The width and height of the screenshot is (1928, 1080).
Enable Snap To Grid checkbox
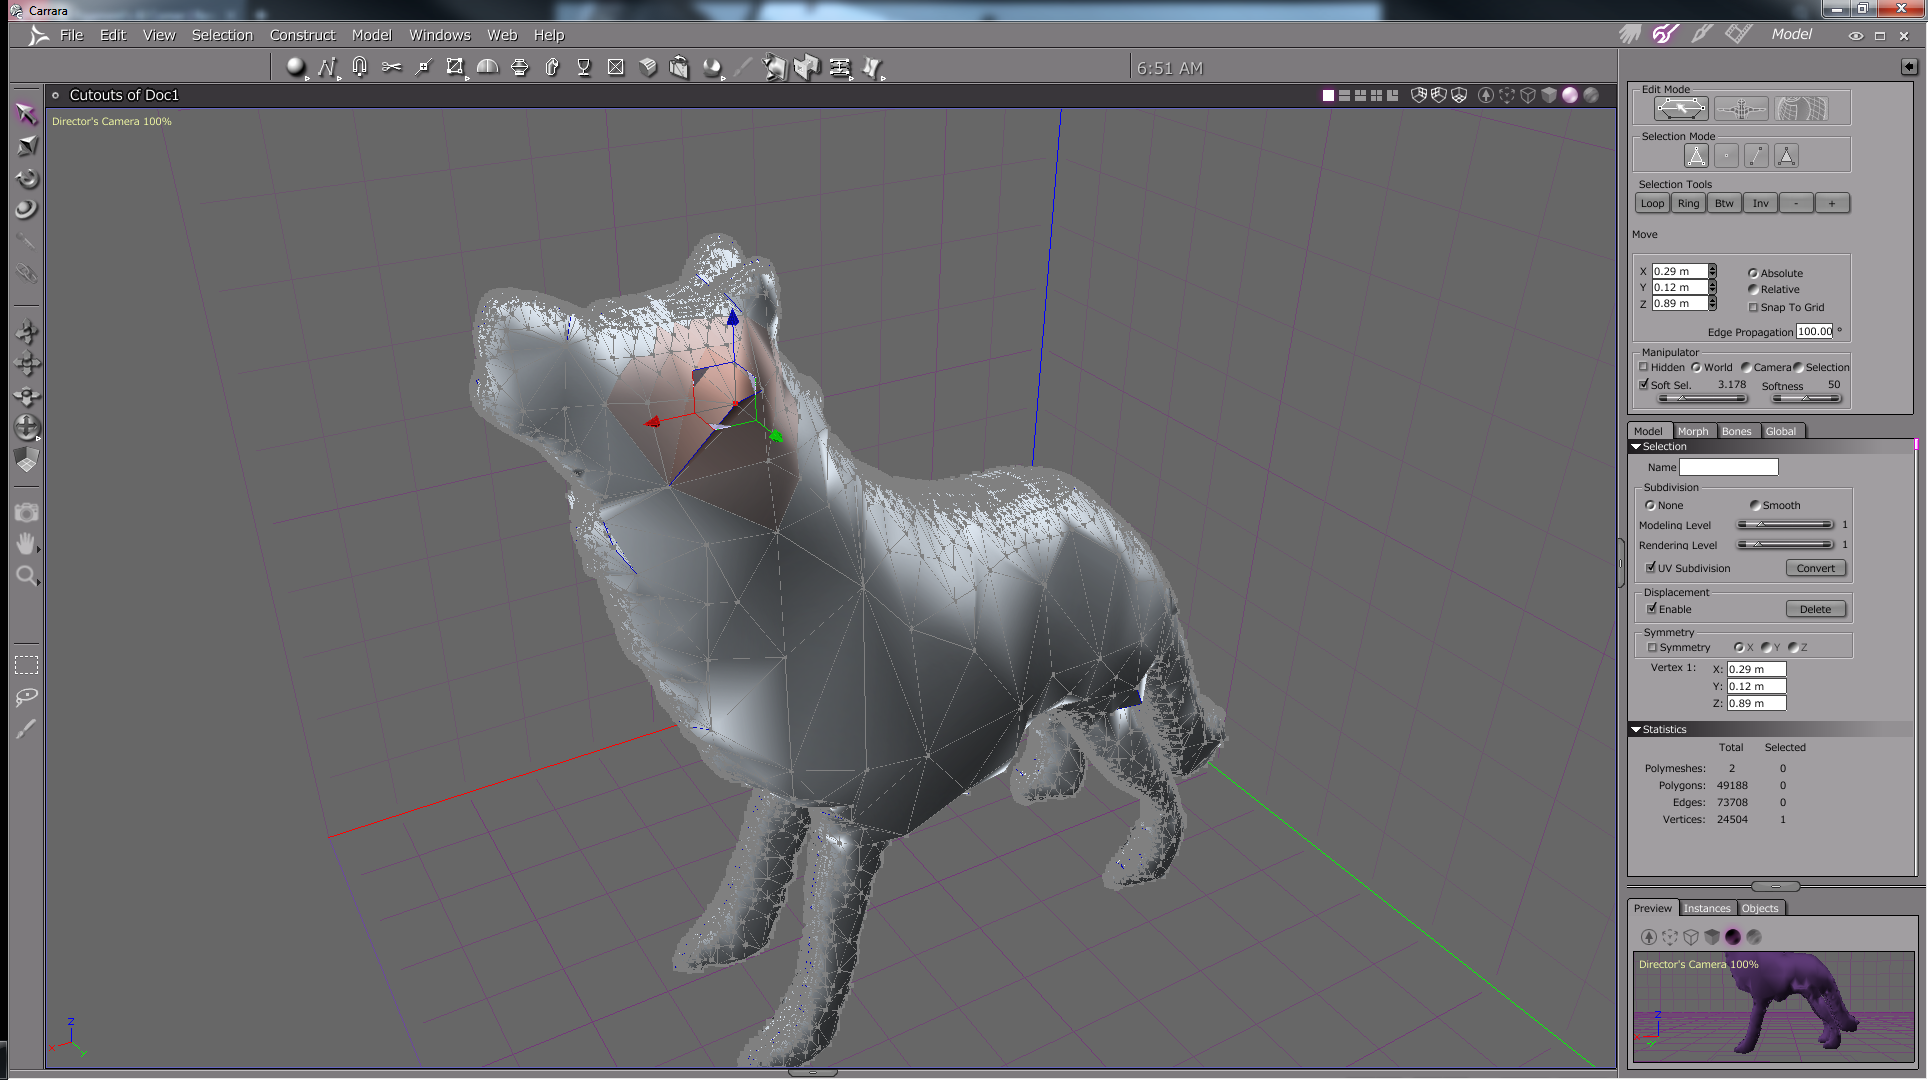coord(1753,307)
